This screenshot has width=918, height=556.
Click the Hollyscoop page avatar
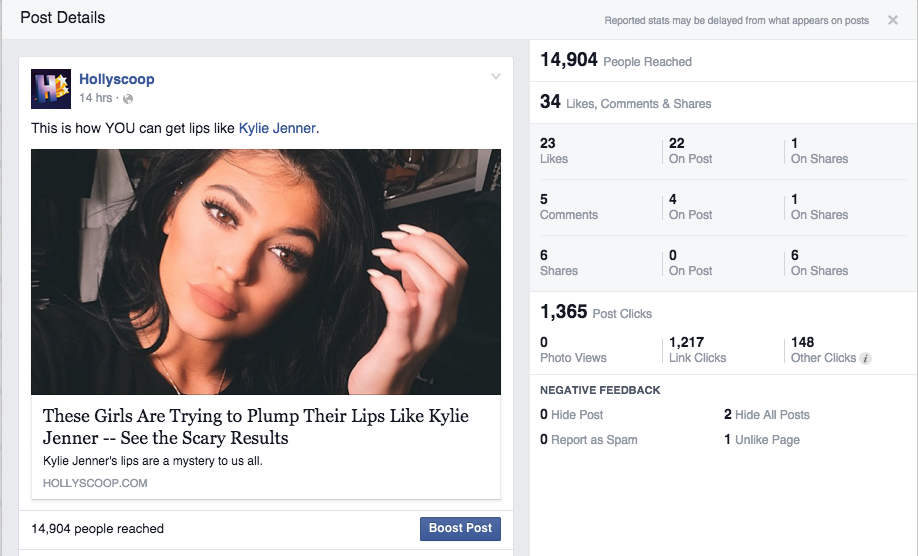(x=51, y=89)
